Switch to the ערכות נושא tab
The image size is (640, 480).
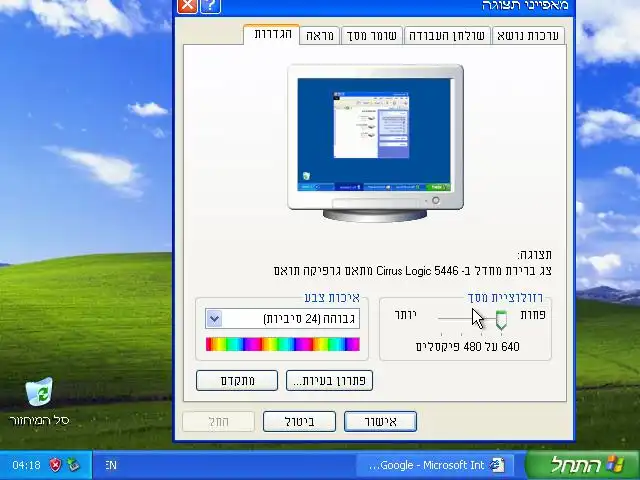pos(528,36)
